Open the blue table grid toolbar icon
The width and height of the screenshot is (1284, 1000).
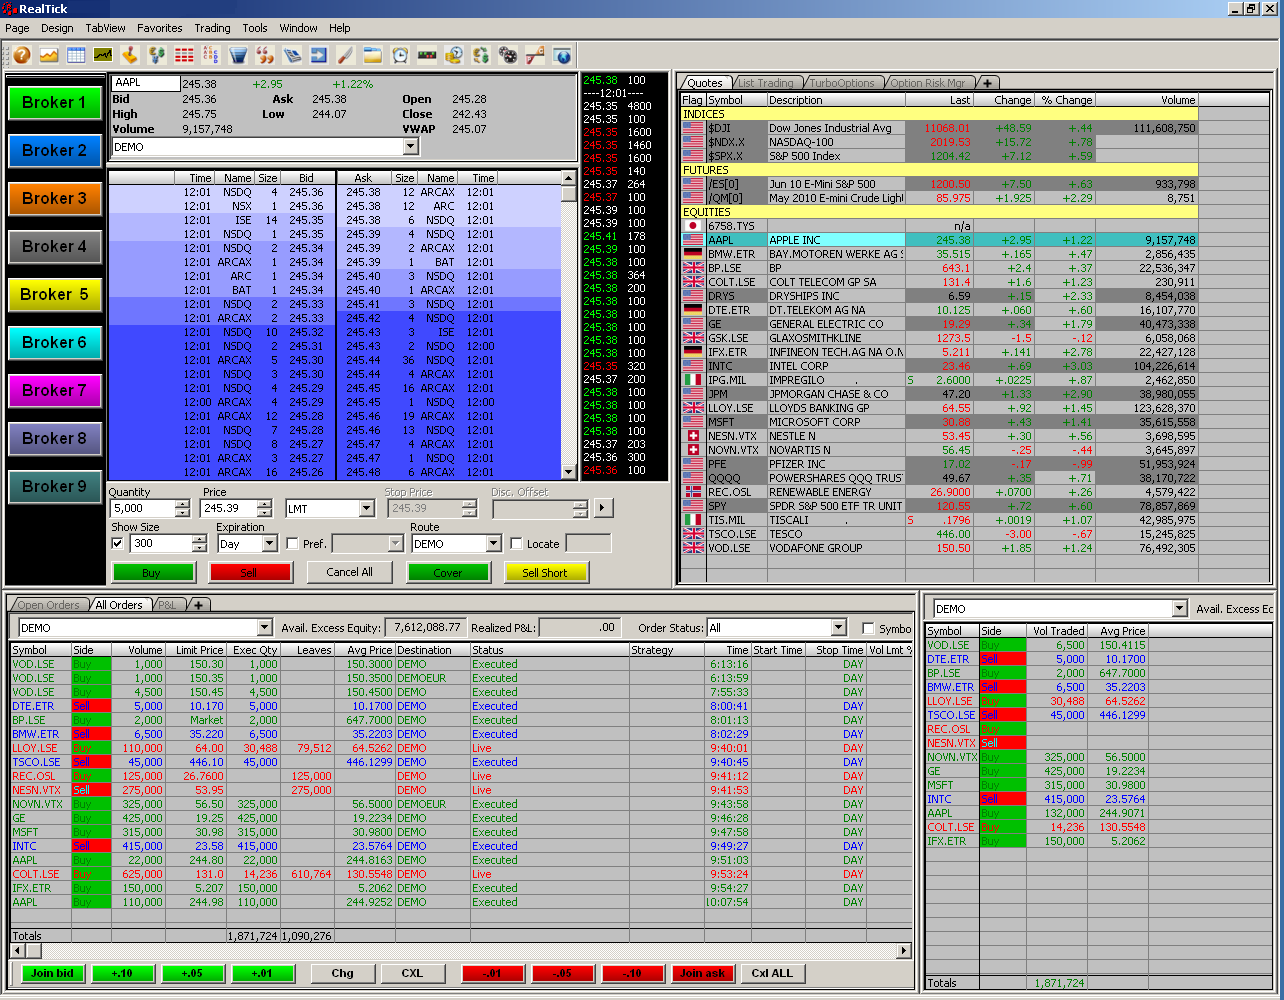[76, 55]
